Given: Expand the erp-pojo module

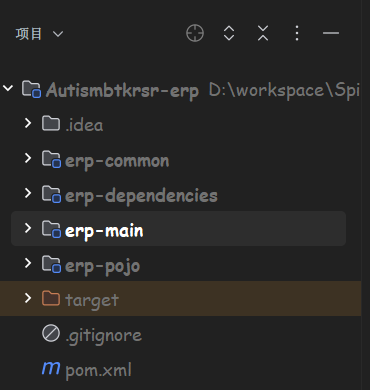Looking at the screenshot, I should point(28,263).
